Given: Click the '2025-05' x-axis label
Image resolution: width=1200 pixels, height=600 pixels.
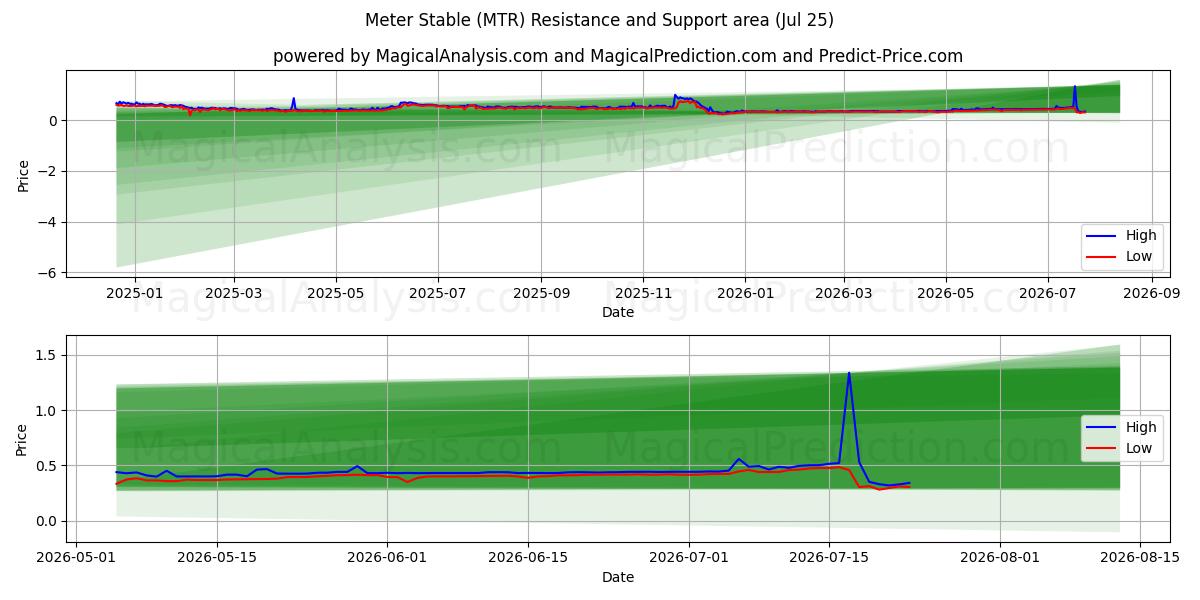Looking at the screenshot, I should 336,293.
